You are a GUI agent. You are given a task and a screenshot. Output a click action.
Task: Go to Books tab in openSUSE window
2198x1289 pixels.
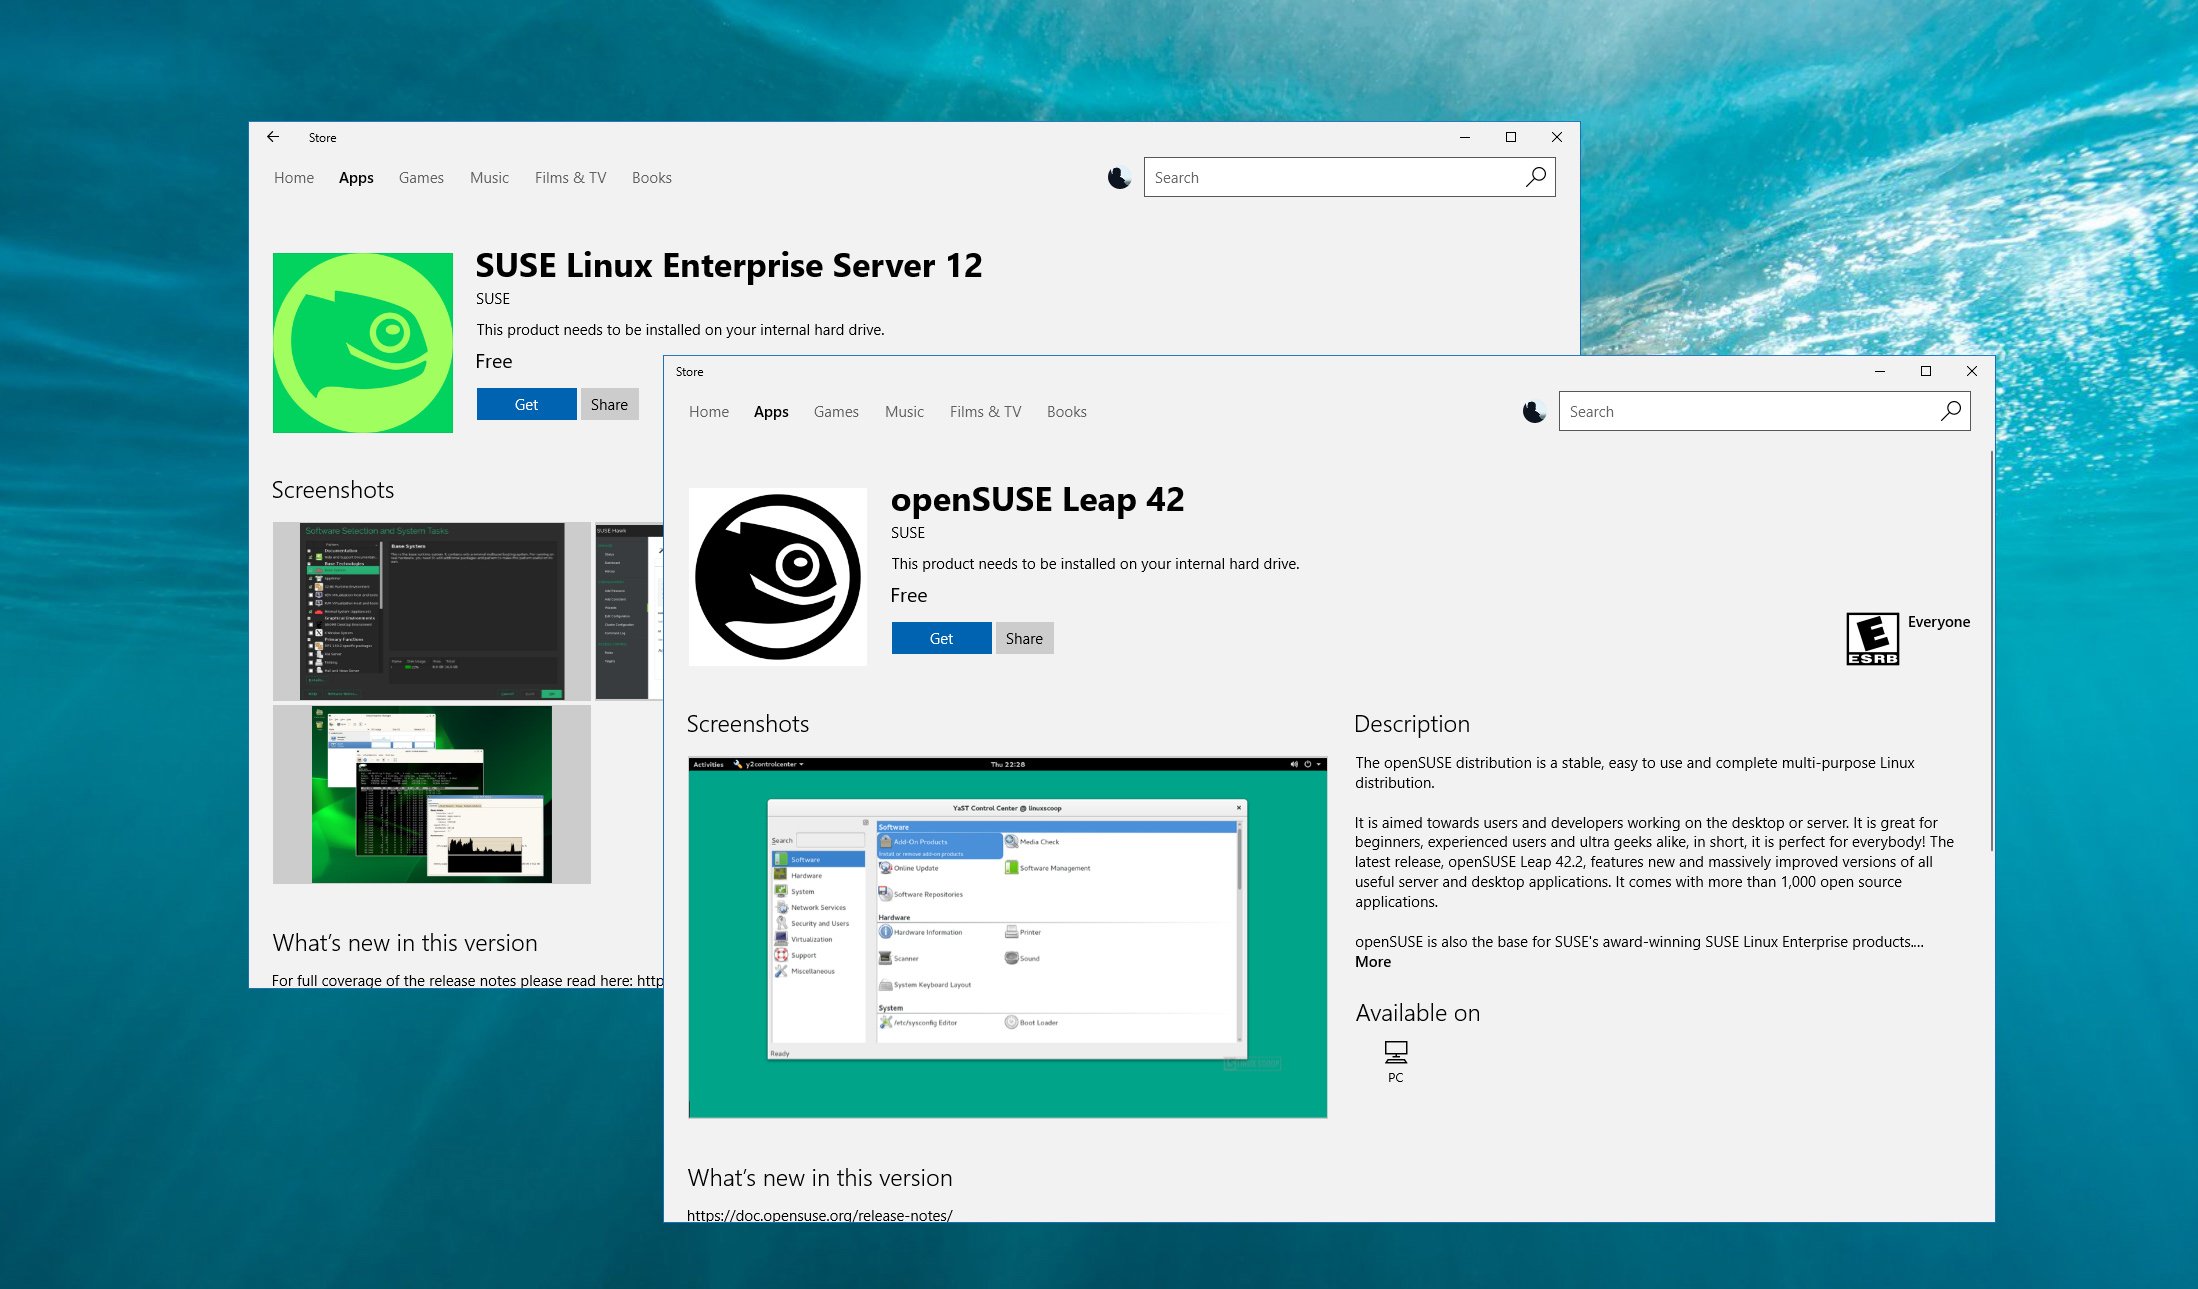click(1066, 412)
